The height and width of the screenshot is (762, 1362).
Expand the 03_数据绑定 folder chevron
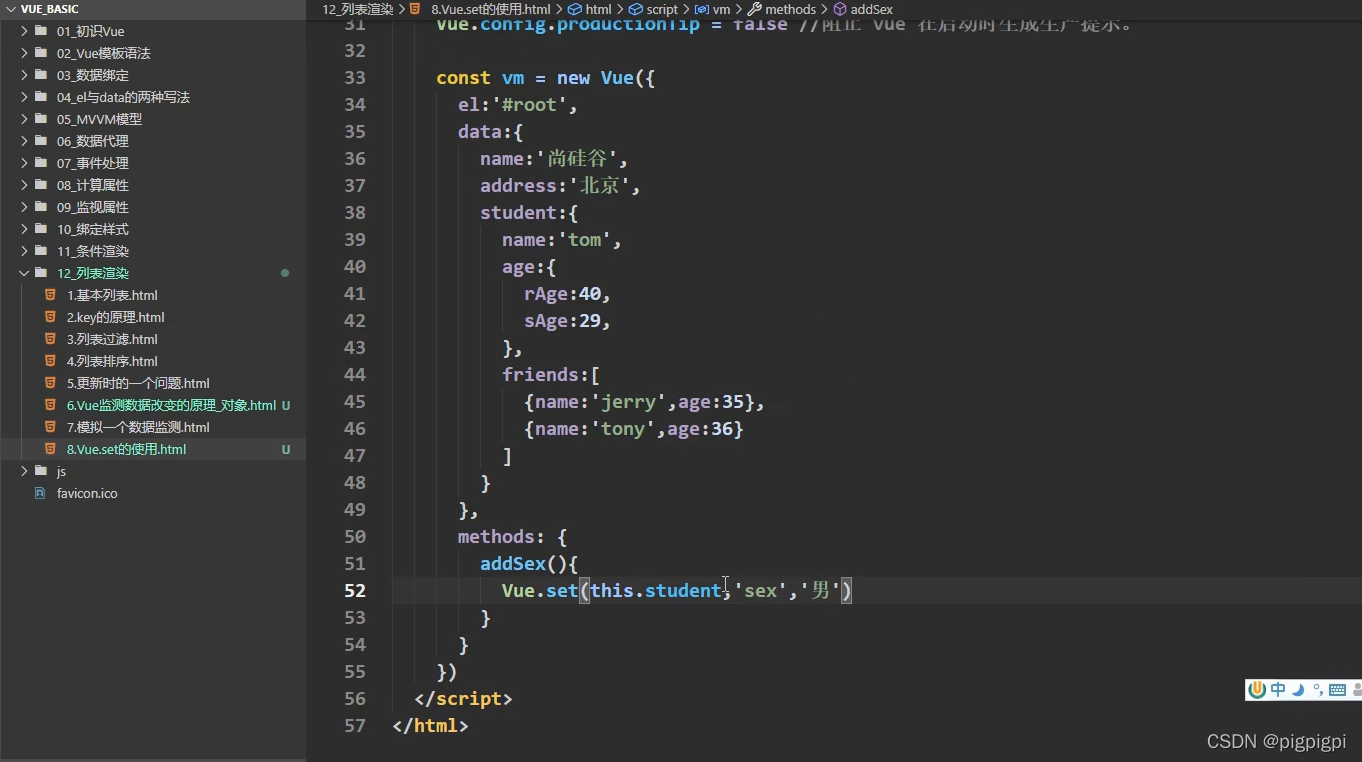(x=24, y=75)
